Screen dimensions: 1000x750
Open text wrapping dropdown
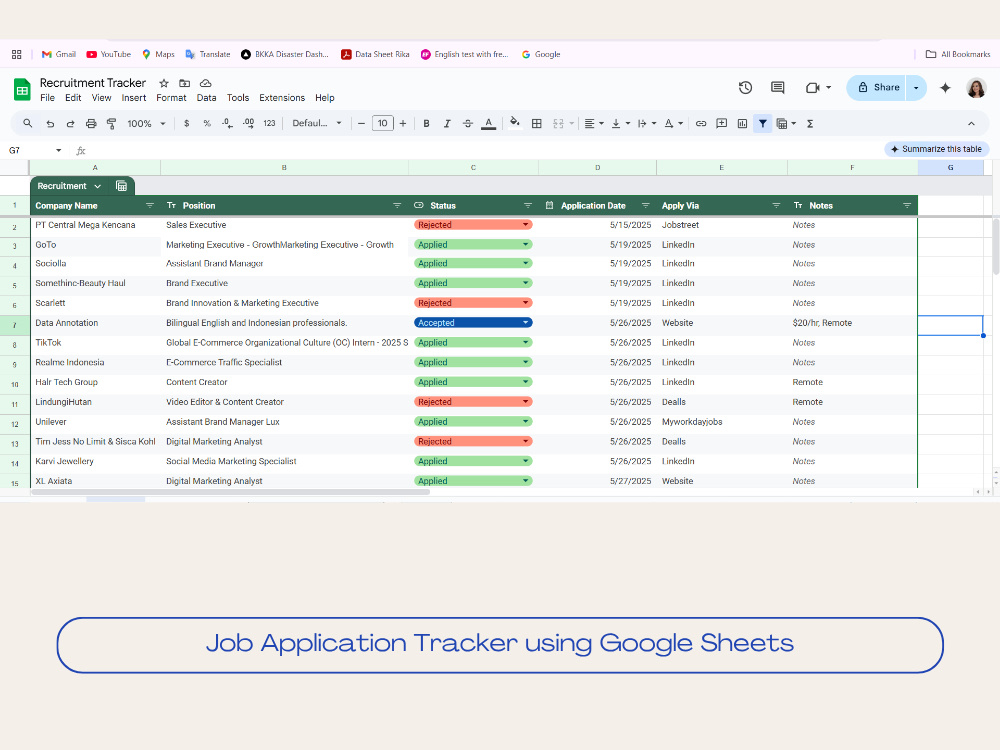pos(646,124)
